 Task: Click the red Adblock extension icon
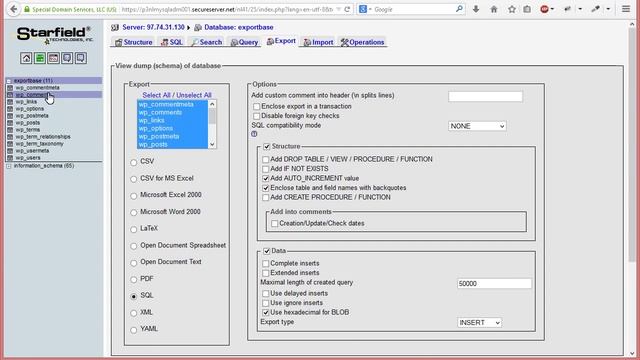tap(544, 9)
